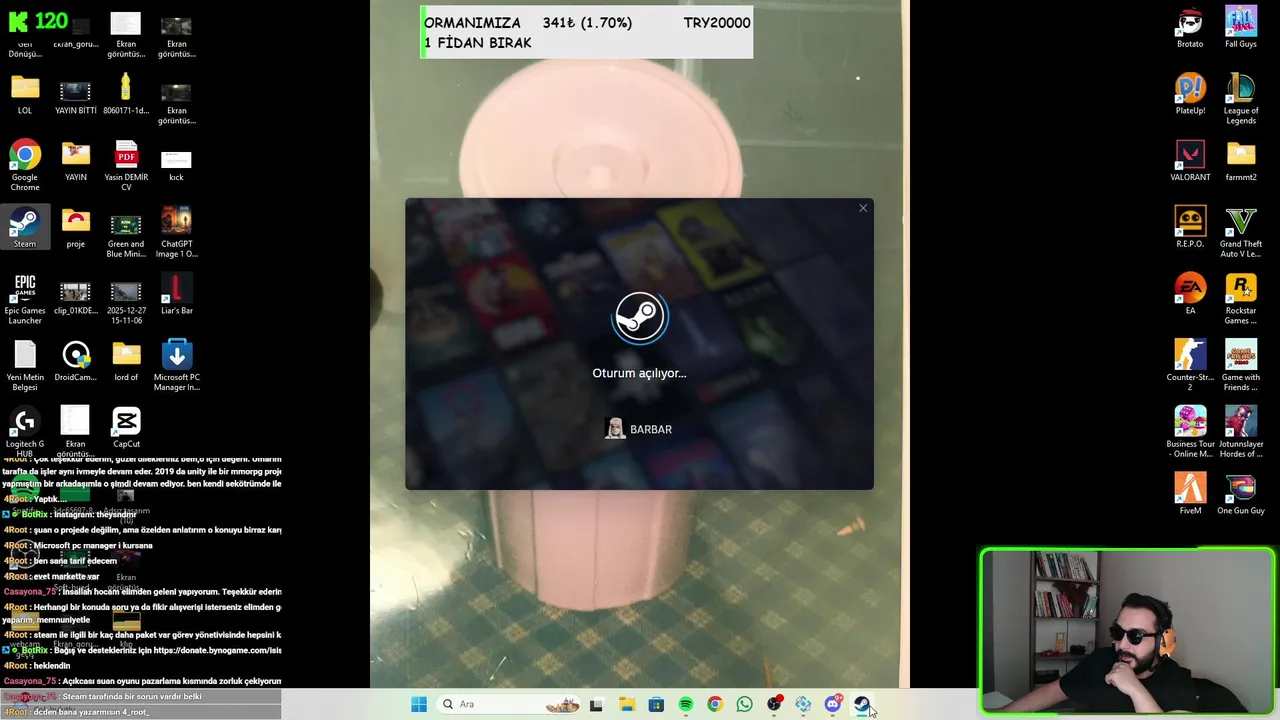Open Rockstar Games Launcher shortcut
The image size is (1280, 720).
[1241, 300]
